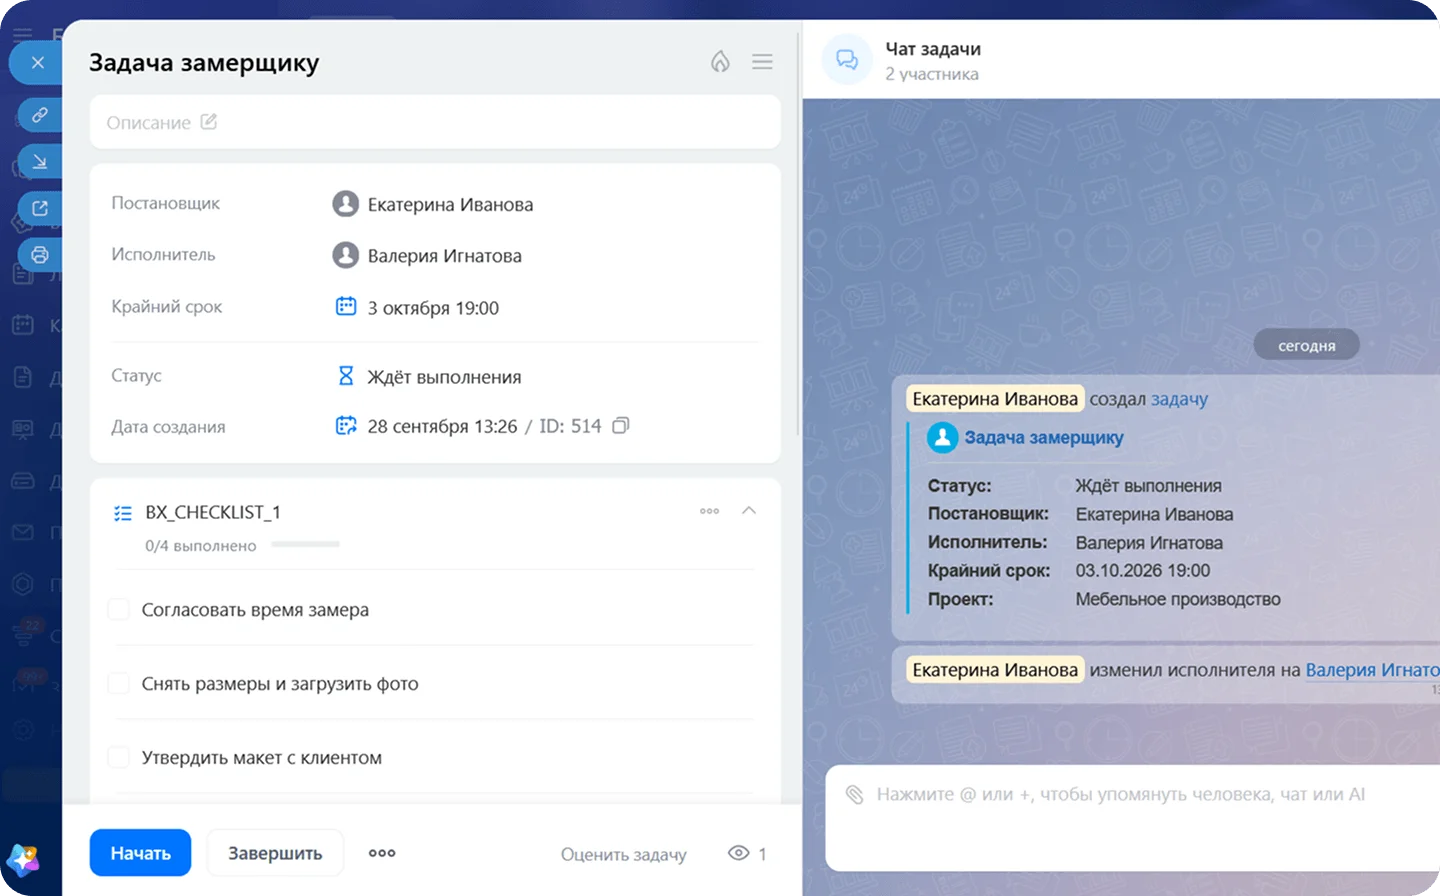
Task: Click the deadline value 3 октября 19:00
Action: (x=433, y=308)
